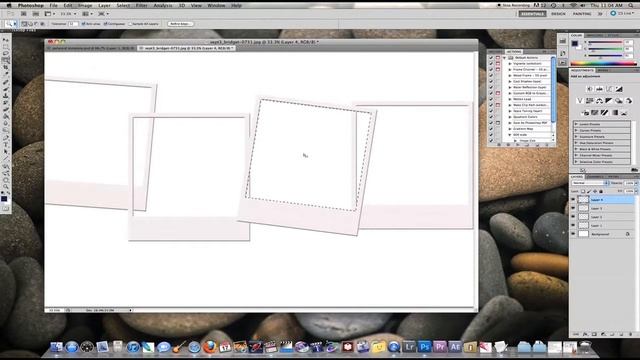Open Photoshop from the Dock
This screenshot has width=640, height=360.
pos(424,347)
